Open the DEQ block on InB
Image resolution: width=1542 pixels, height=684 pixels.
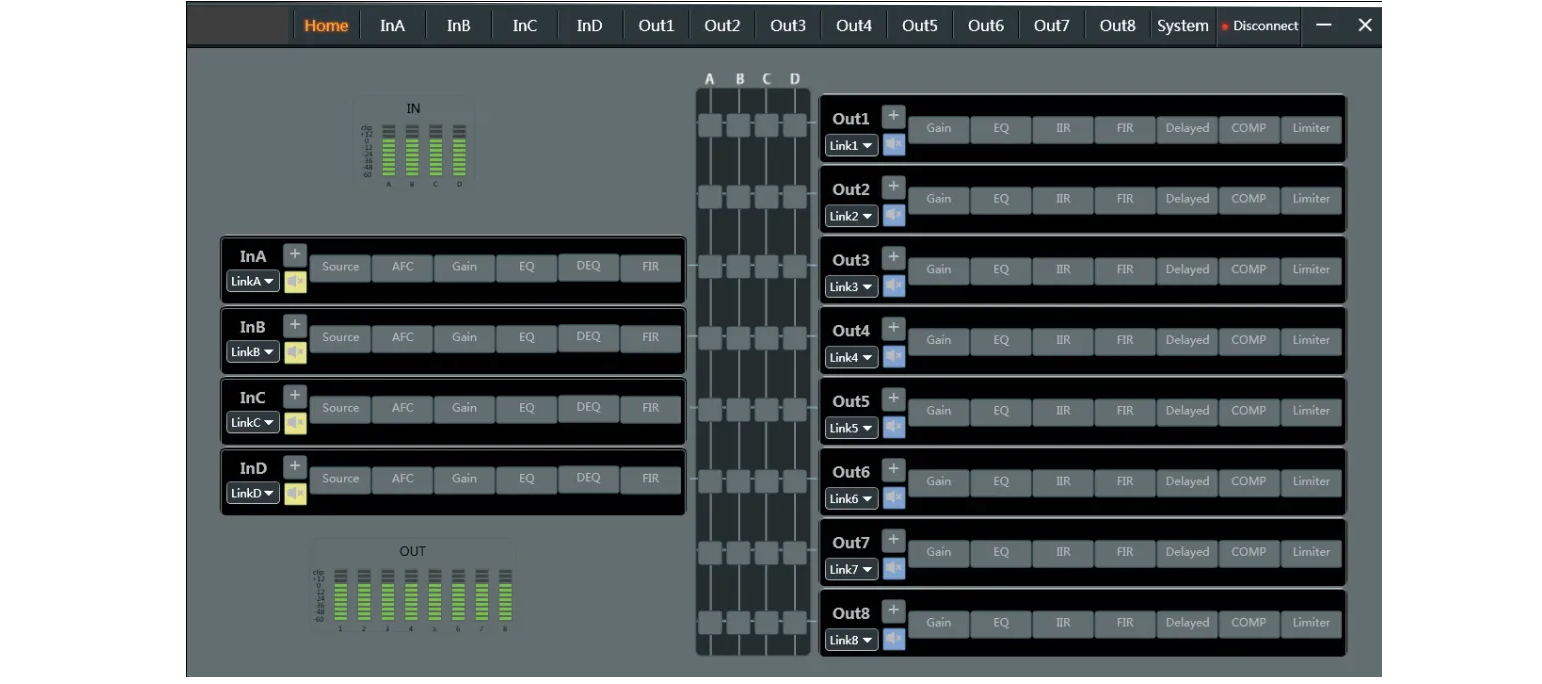[588, 337]
